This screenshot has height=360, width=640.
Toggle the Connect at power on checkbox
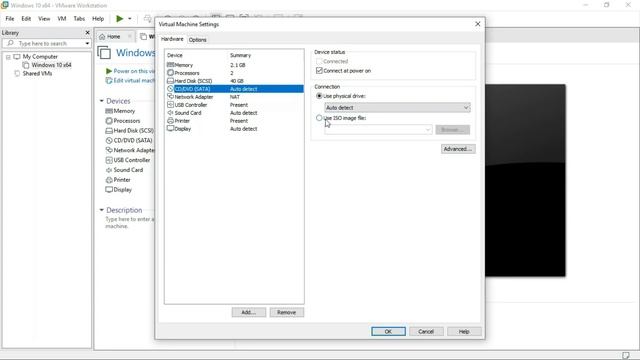[x=319, y=71]
